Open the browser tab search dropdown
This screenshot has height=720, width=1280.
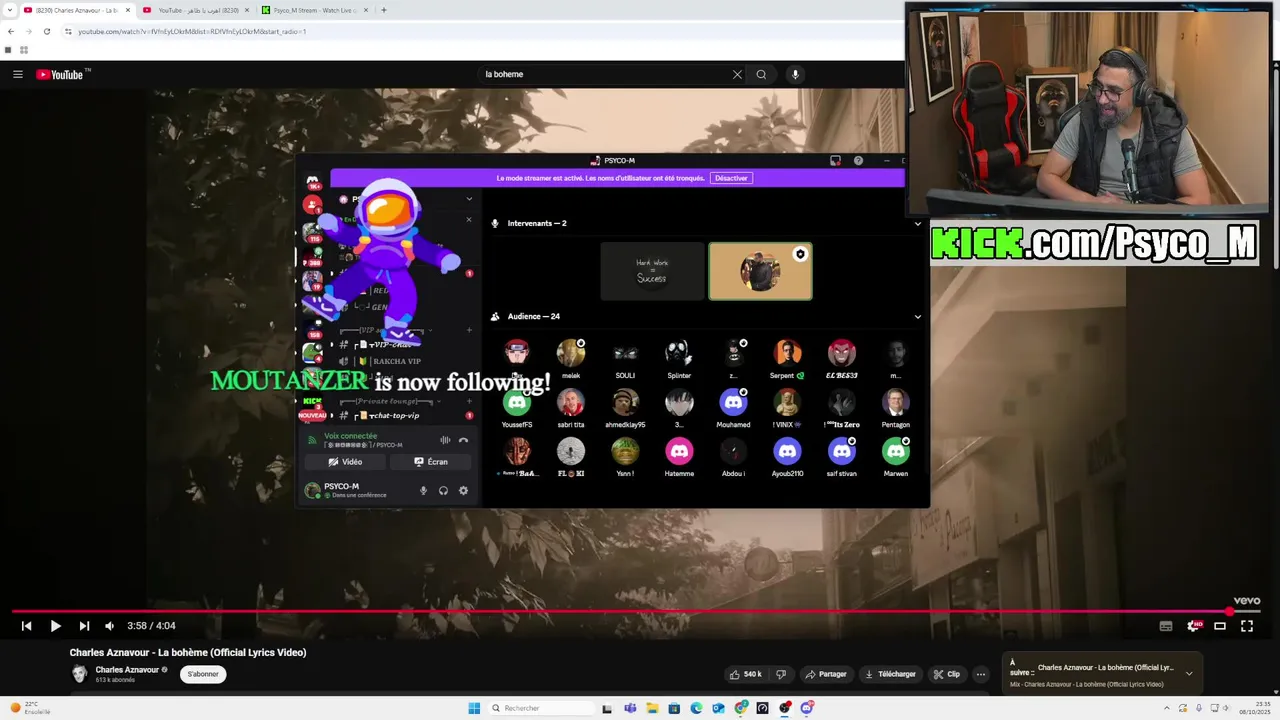click(8, 10)
